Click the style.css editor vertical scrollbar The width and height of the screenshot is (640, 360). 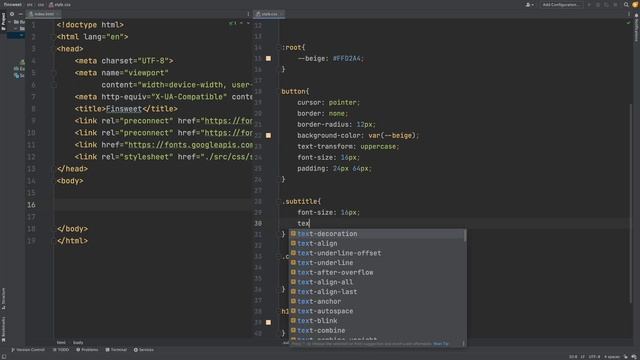[x=631, y=203]
